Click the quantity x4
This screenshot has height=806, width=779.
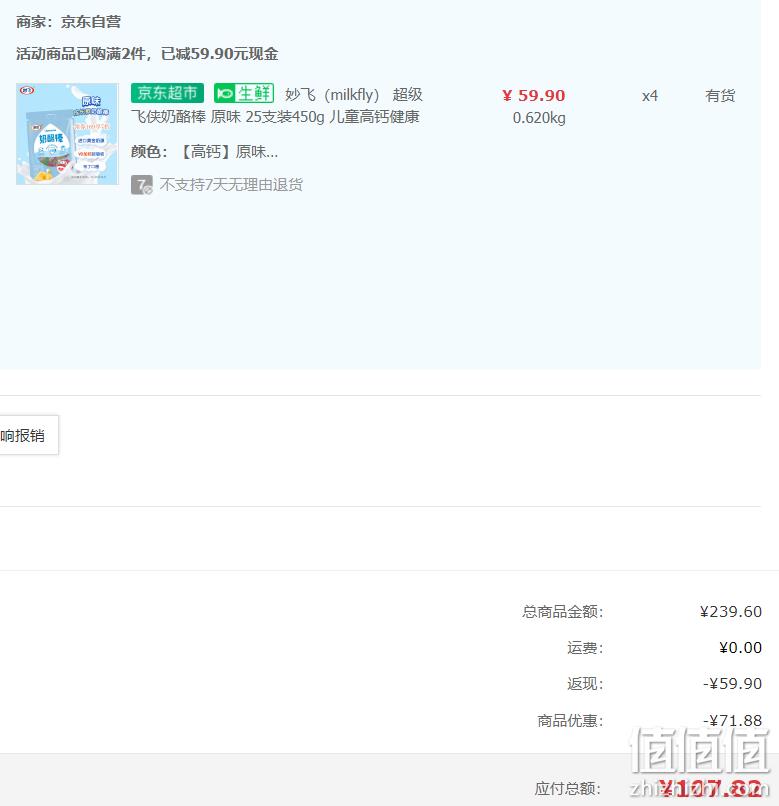[650, 96]
